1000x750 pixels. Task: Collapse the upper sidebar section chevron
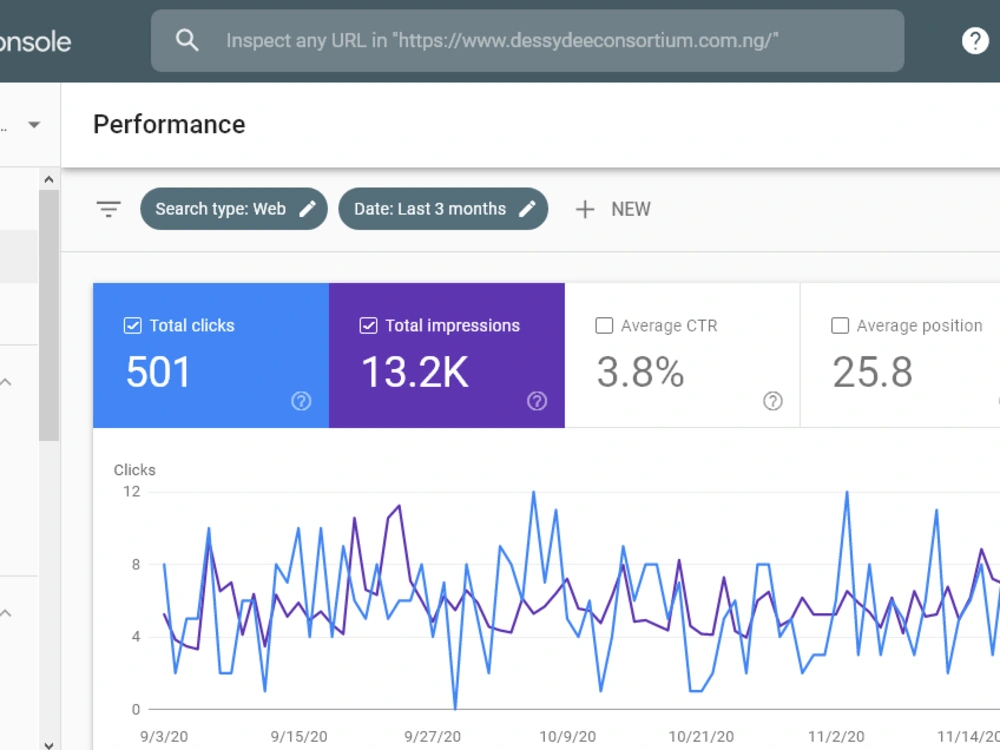[x=6, y=383]
